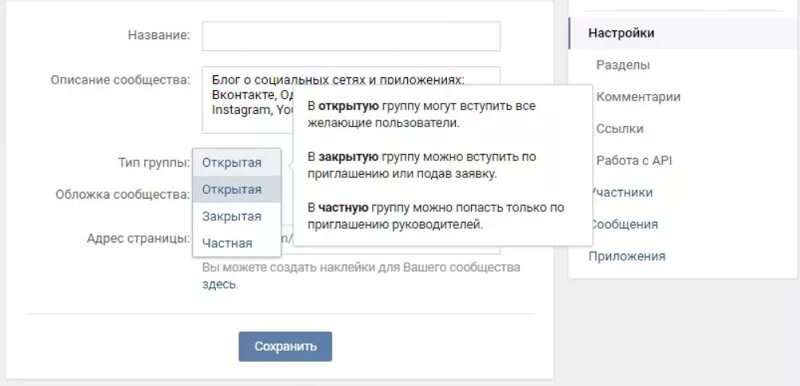This screenshot has height=386, width=800.
Task: Click the Обложка сообщества label
Action: 122,194
